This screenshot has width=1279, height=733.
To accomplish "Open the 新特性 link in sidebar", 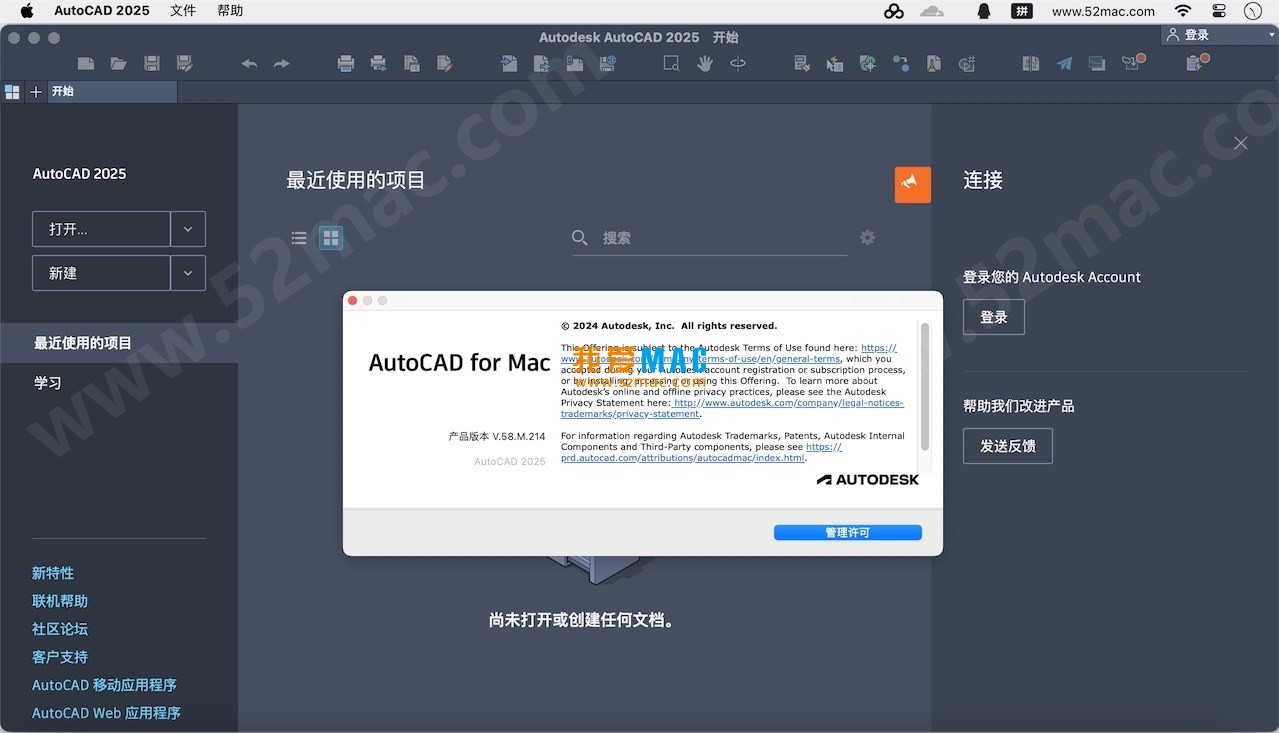I will (x=53, y=572).
